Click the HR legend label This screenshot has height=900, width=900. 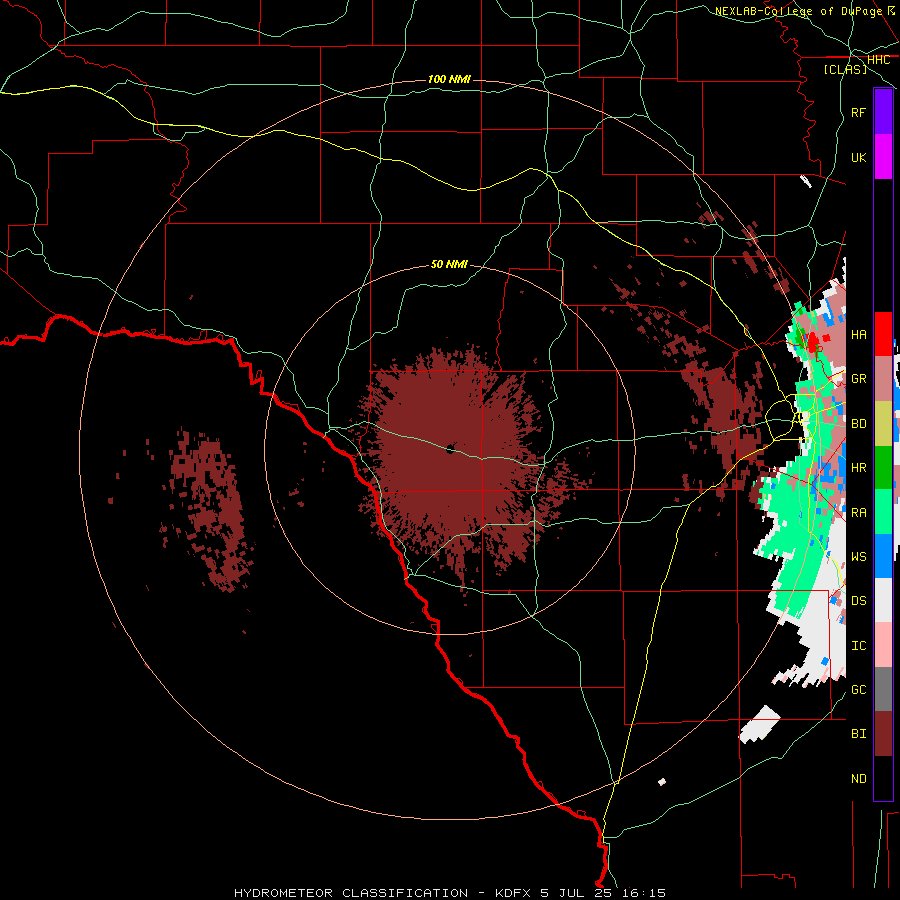[x=858, y=468]
